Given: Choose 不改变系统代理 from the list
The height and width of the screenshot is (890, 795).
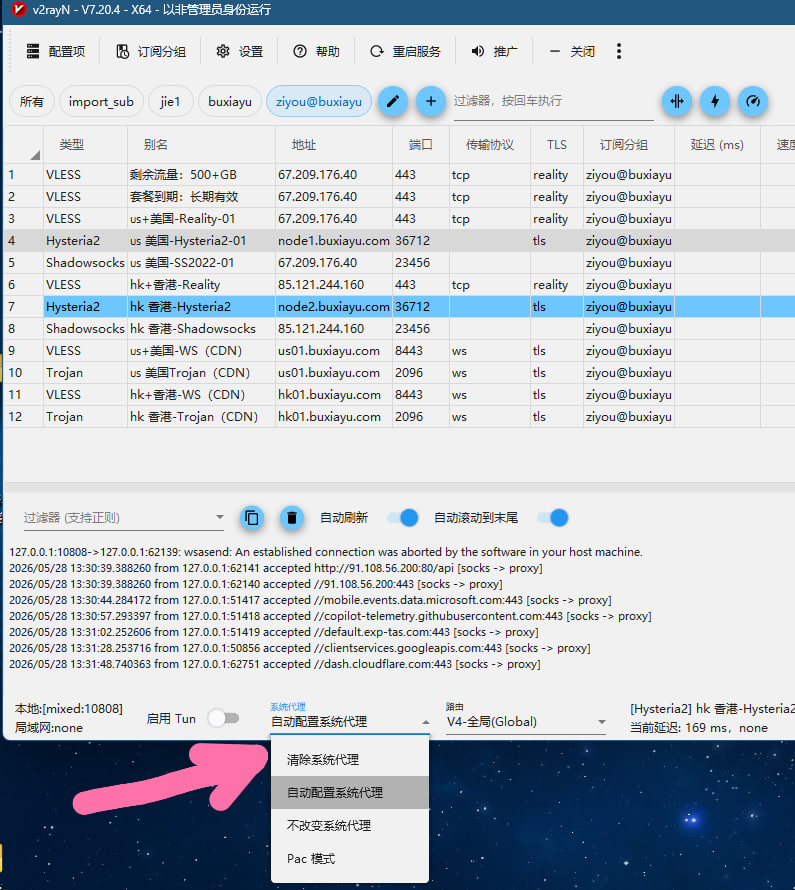Looking at the screenshot, I should pos(350,826).
